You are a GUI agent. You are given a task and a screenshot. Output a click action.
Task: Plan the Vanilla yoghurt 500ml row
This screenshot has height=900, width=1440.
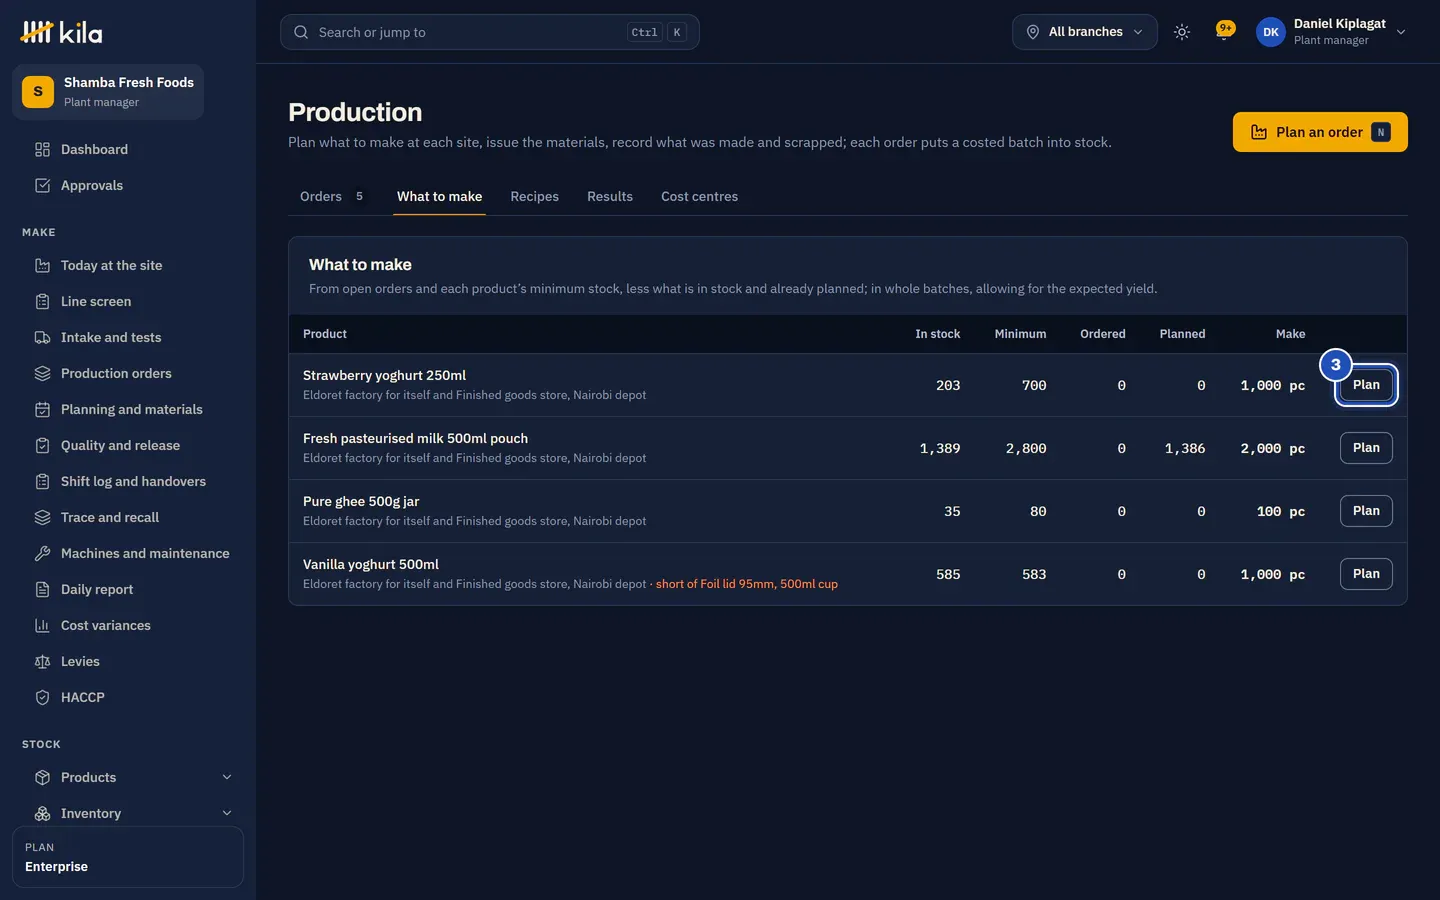[x=1366, y=574]
